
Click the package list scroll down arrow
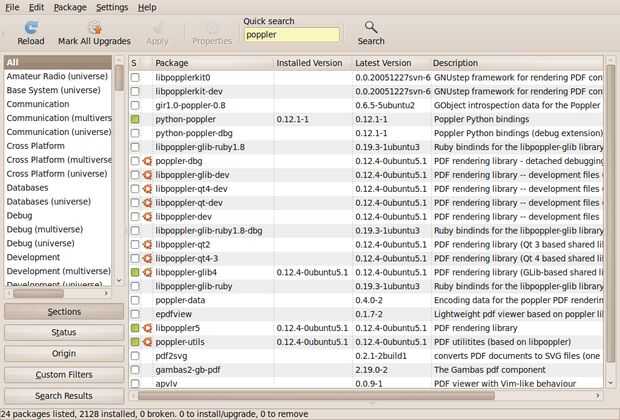(611, 383)
